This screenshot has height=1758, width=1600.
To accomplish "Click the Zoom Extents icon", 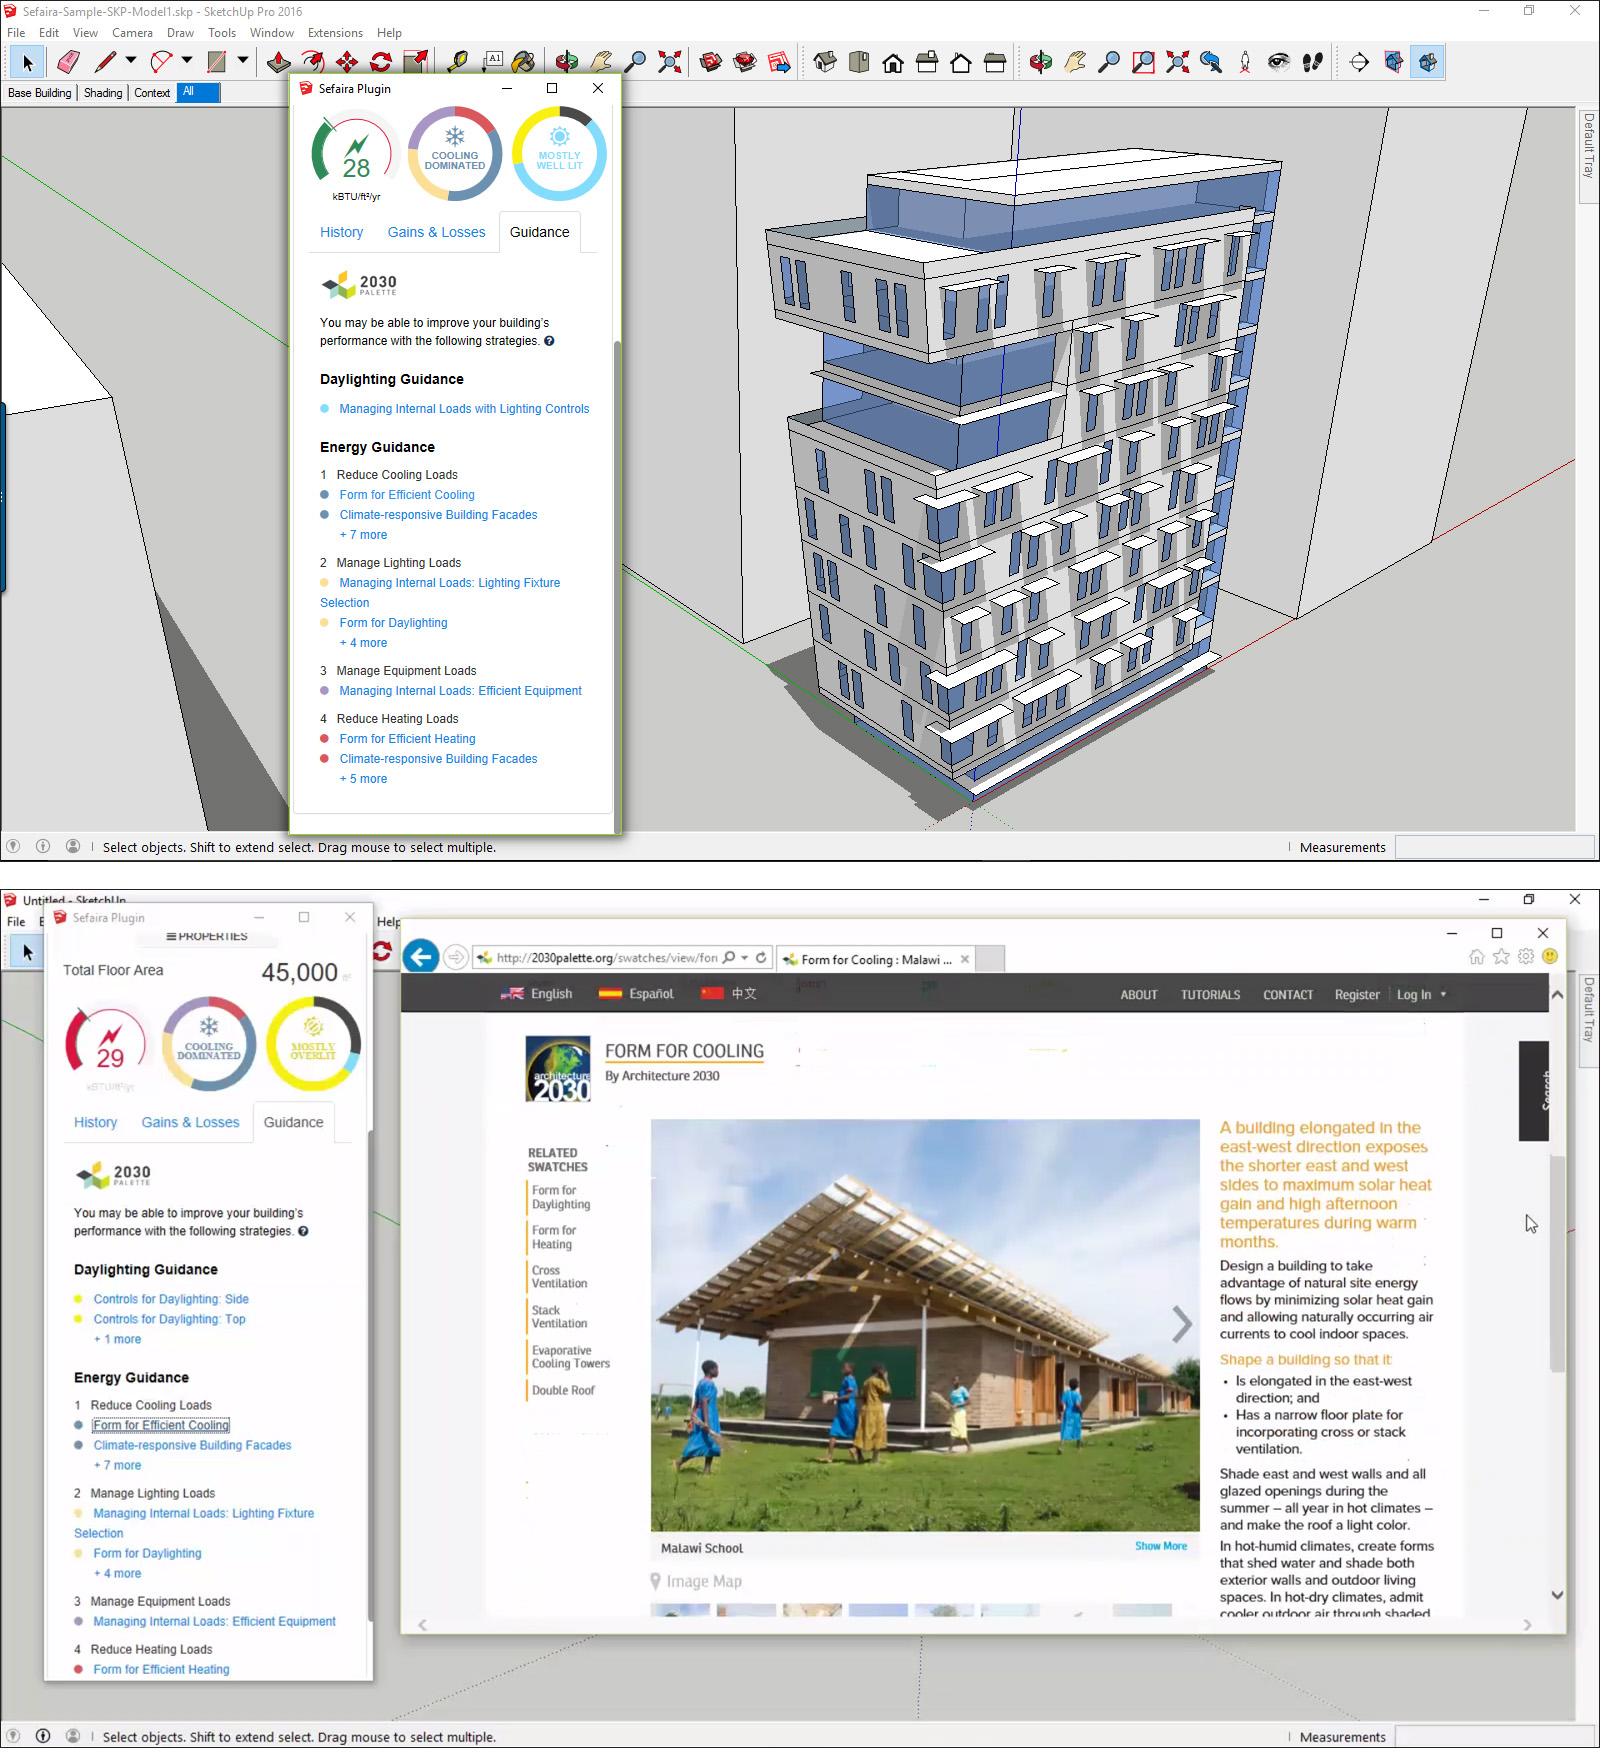I will coord(670,62).
